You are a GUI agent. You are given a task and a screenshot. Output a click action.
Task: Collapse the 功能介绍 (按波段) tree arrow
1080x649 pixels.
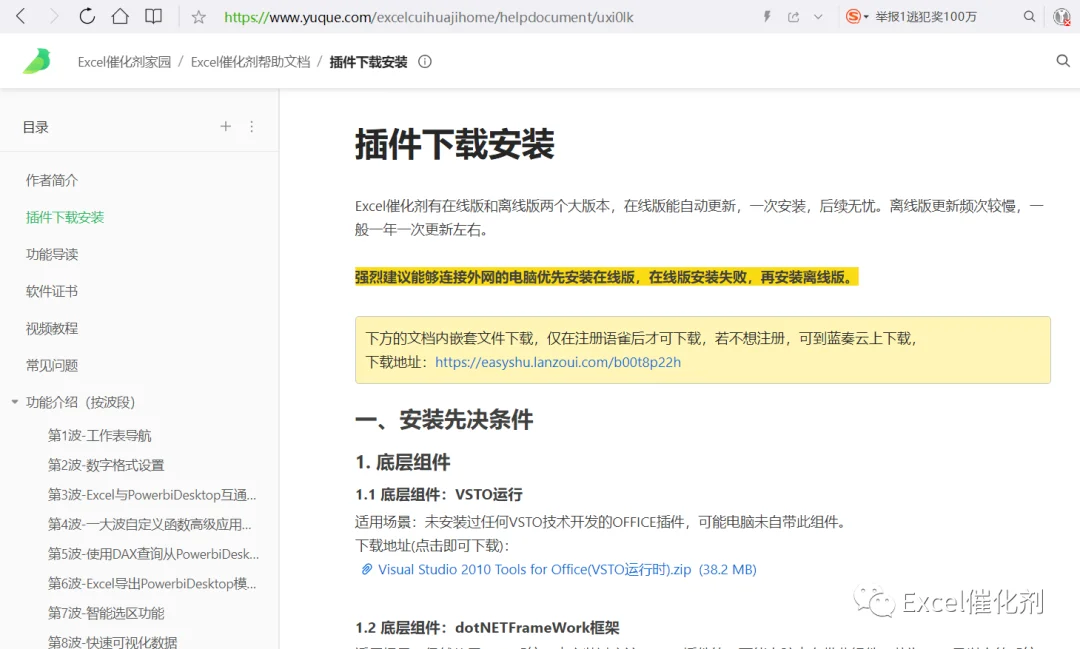pyautogui.click(x=14, y=402)
